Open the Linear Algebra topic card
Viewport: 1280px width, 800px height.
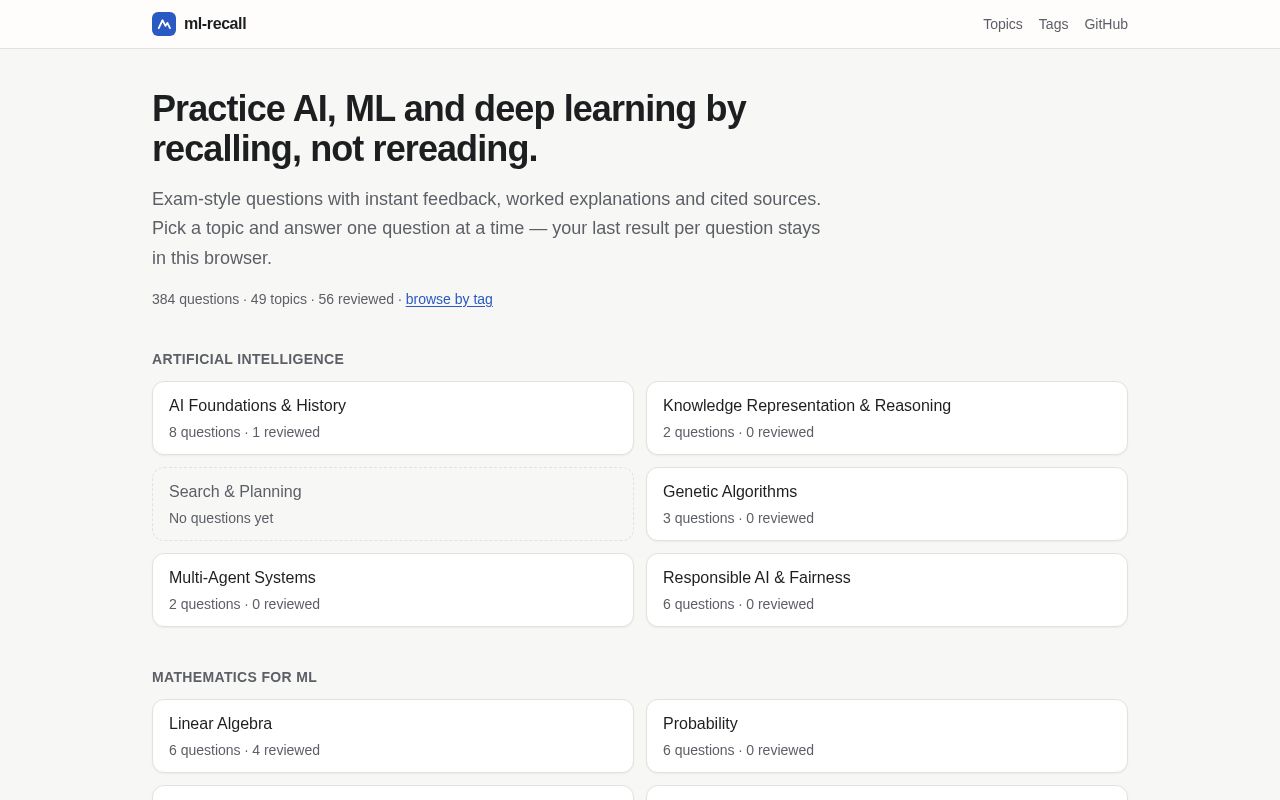[x=393, y=736]
